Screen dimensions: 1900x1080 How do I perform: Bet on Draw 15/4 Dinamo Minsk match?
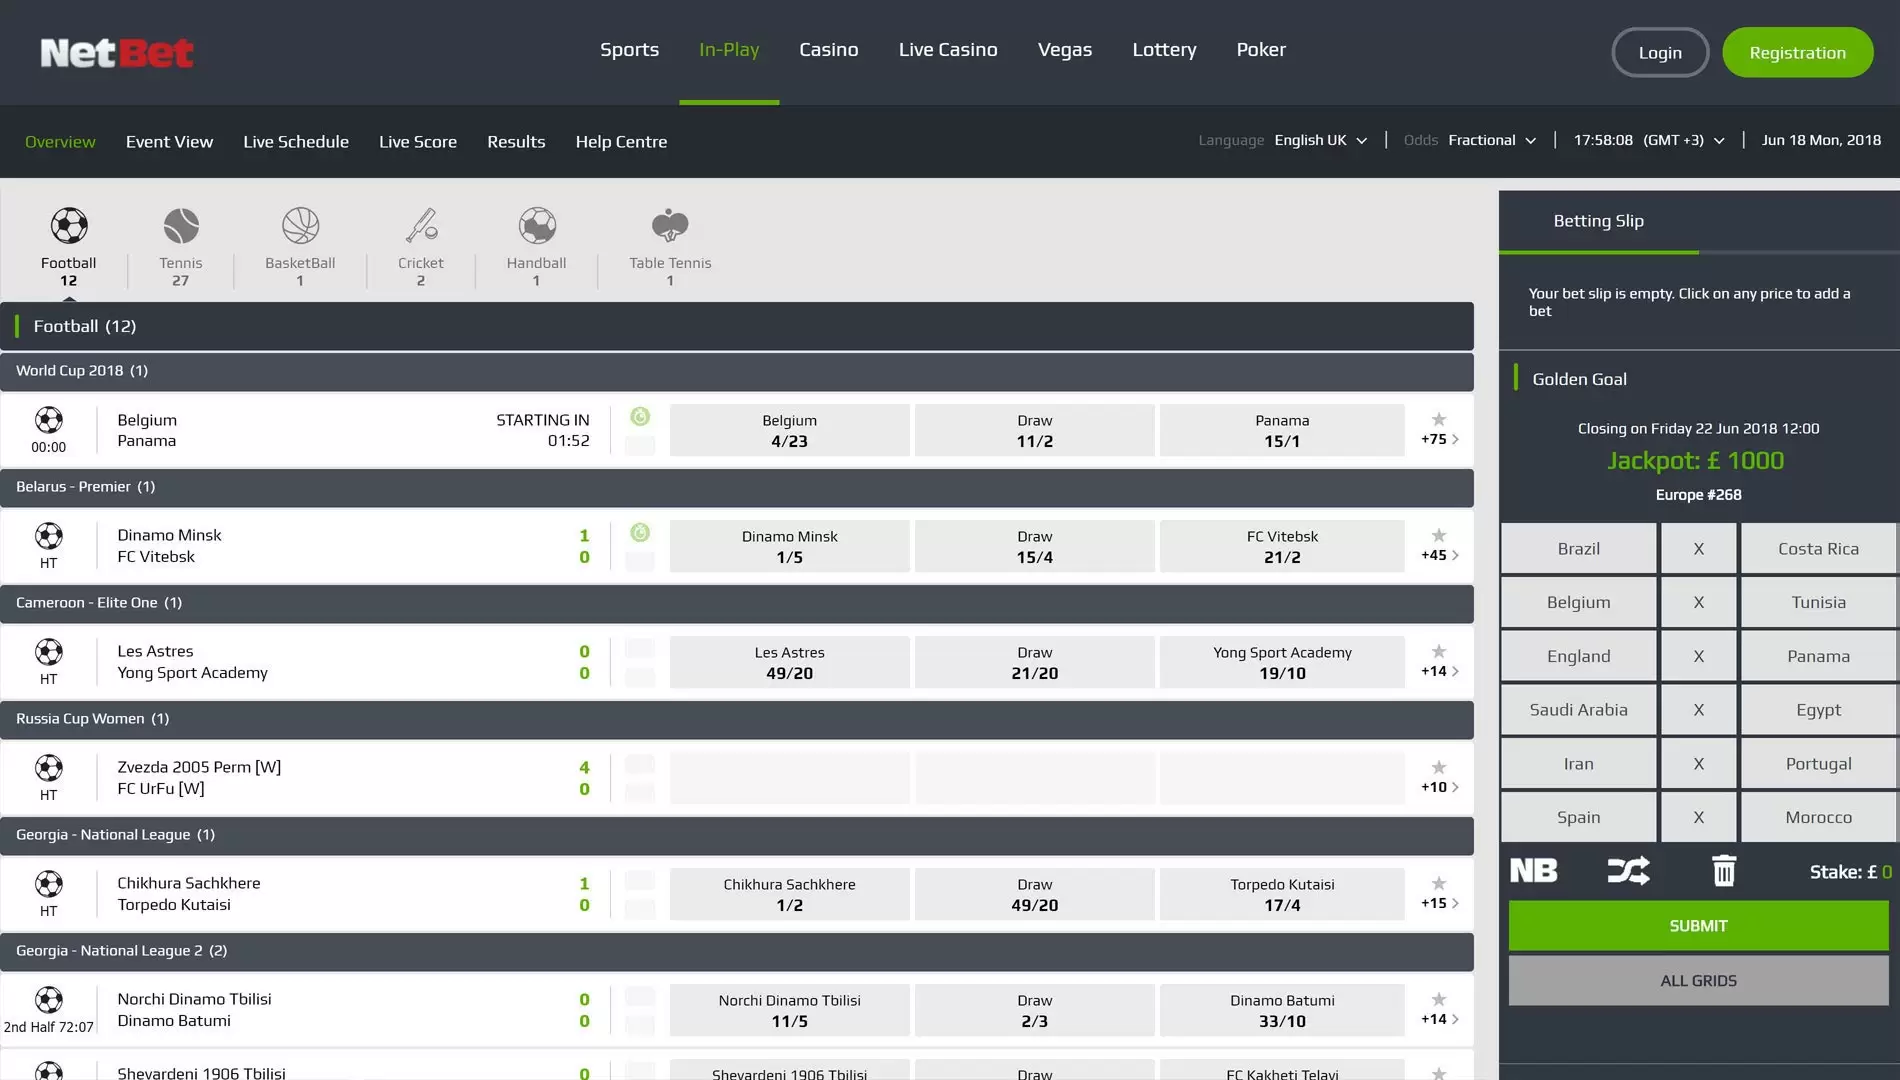tap(1034, 546)
